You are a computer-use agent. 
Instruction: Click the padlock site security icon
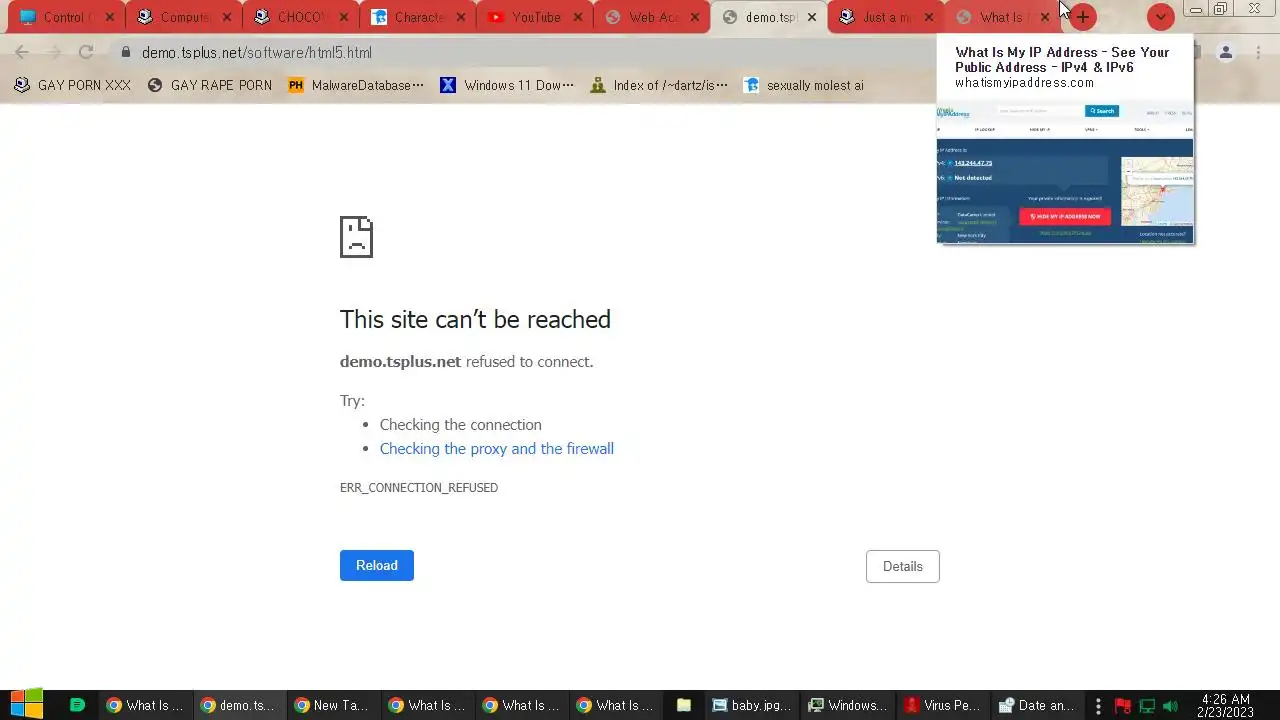point(125,52)
